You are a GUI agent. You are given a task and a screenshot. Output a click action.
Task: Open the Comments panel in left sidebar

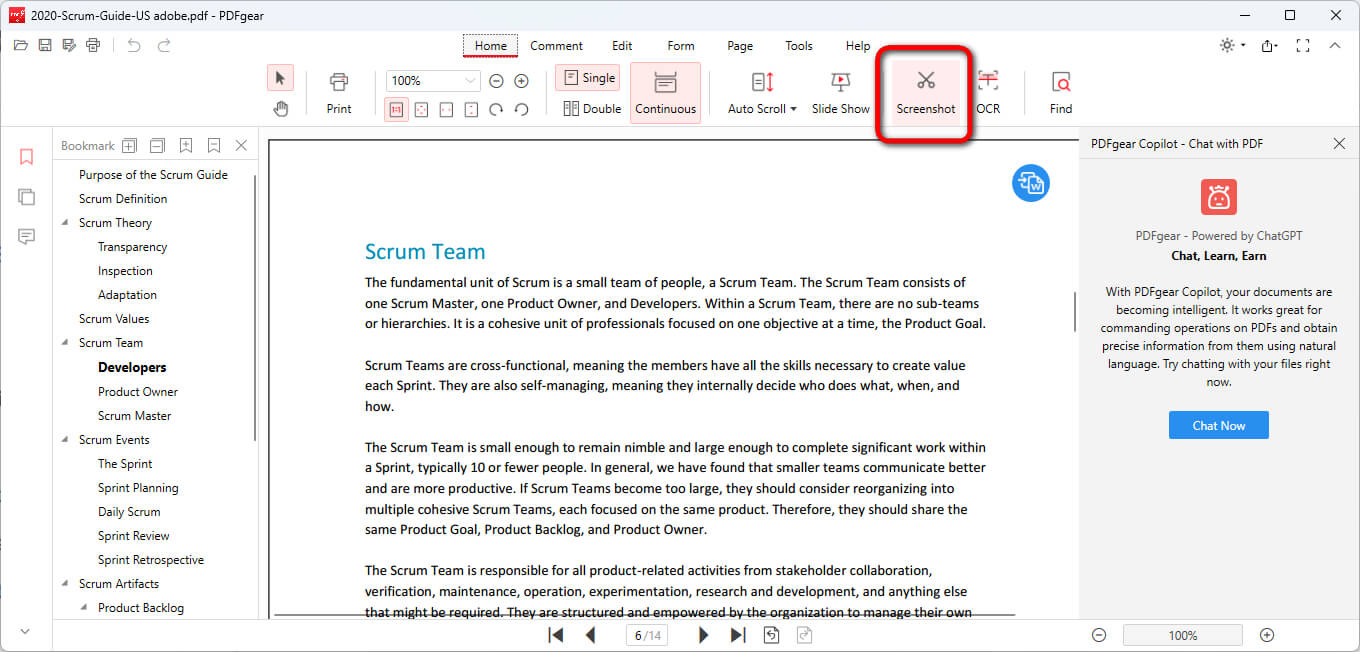coord(26,233)
